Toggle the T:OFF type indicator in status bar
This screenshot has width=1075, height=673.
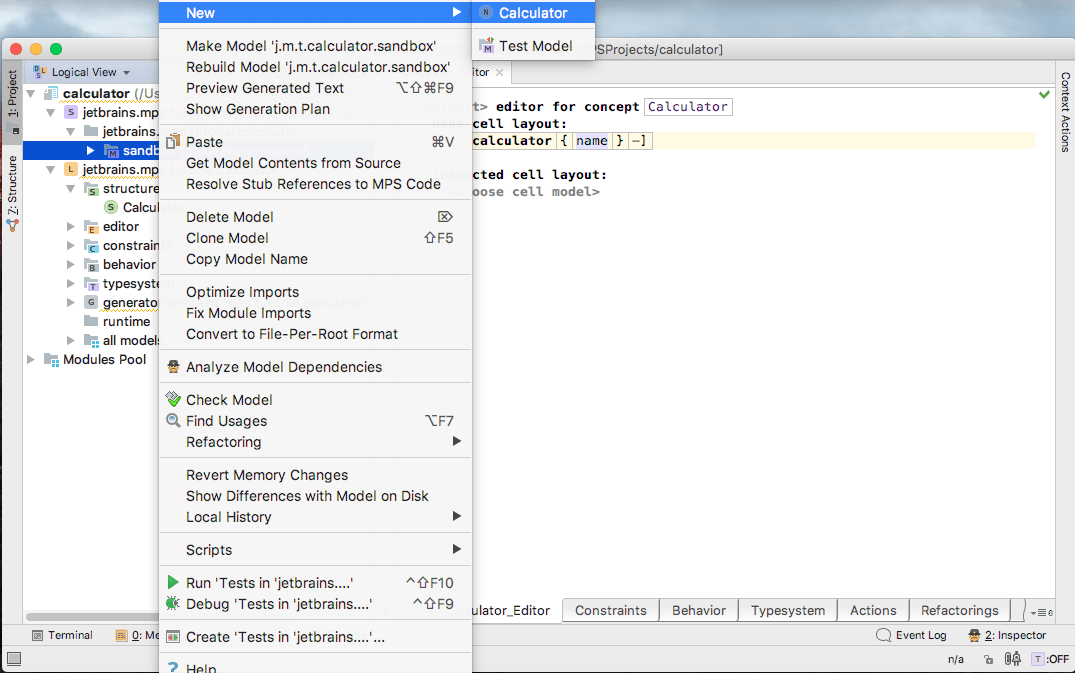1050,659
